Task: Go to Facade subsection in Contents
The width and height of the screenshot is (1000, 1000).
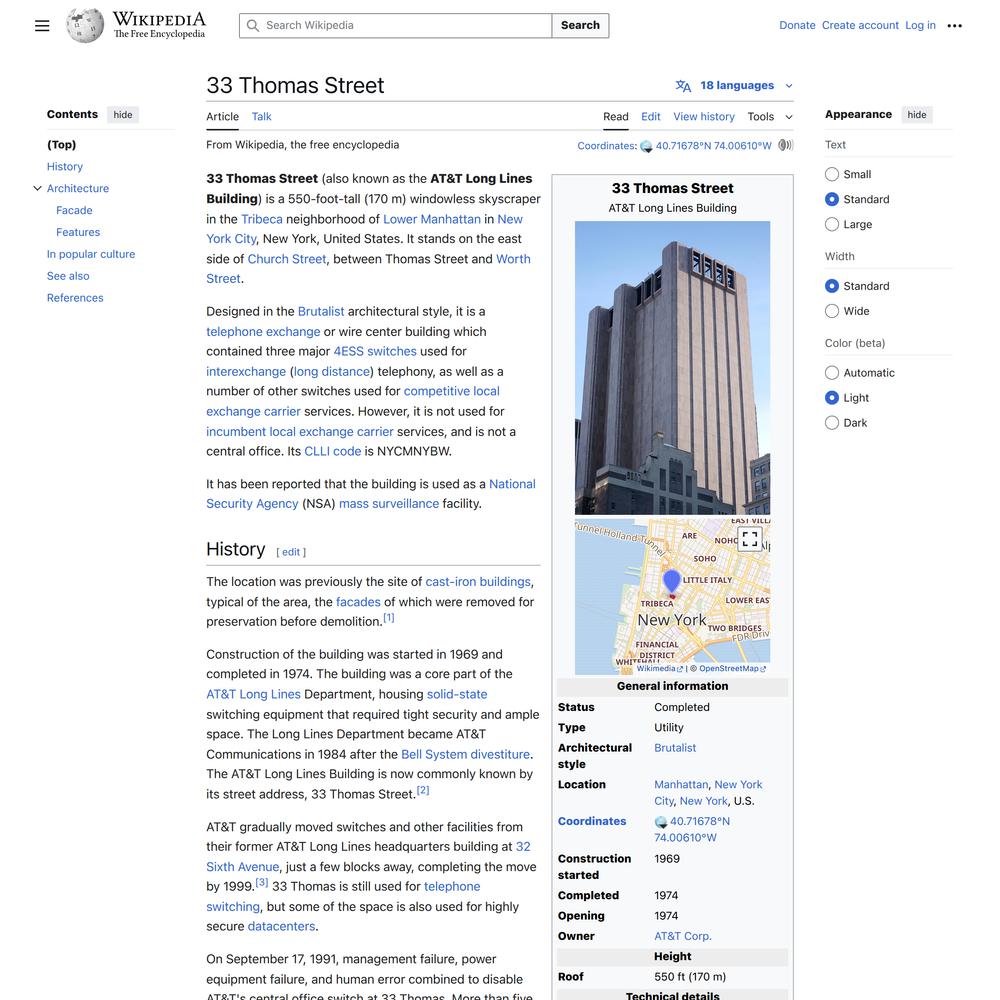Action: coord(74,210)
